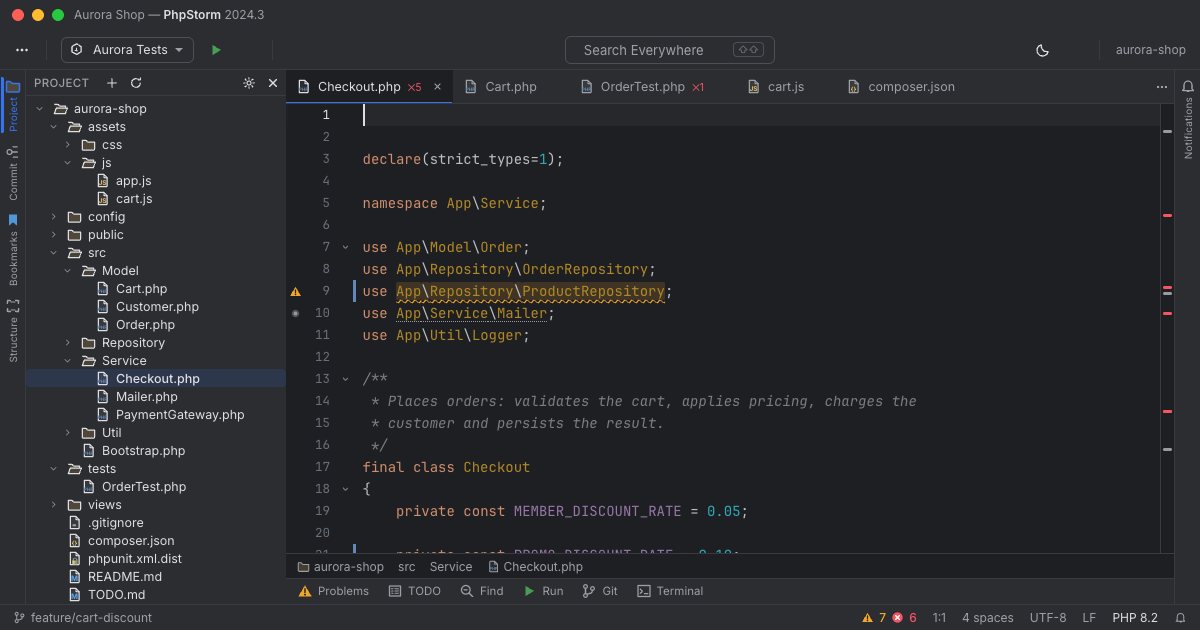Click gutter marker on line 10
Viewport: 1200px width, 630px height.
pos(295,313)
